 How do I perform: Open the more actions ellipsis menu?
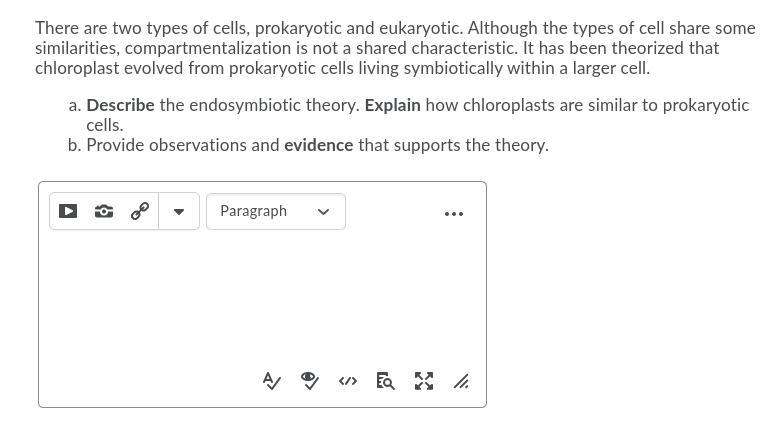pyautogui.click(x=453, y=213)
